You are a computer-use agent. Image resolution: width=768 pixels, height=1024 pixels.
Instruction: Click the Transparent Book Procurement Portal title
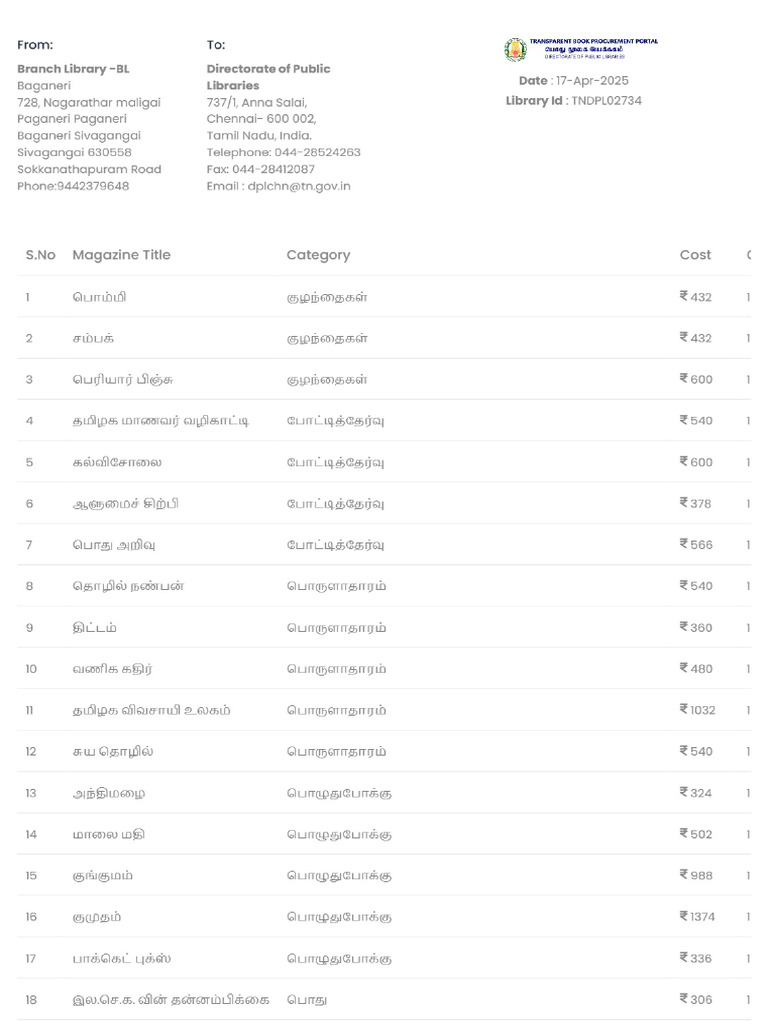593,41
